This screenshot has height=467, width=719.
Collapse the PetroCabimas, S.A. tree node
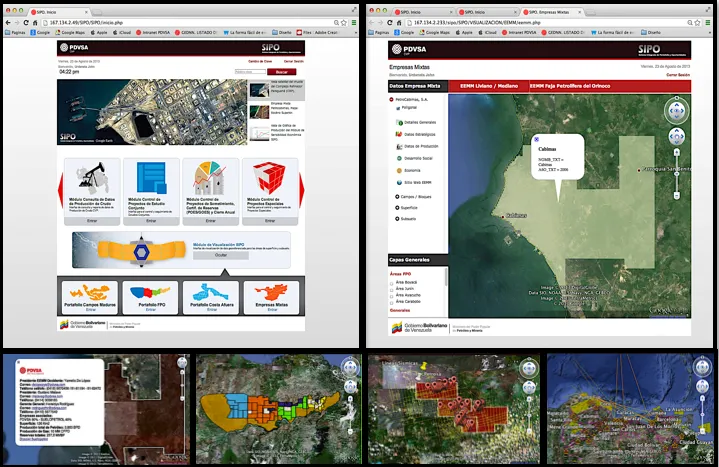(391, 100)
